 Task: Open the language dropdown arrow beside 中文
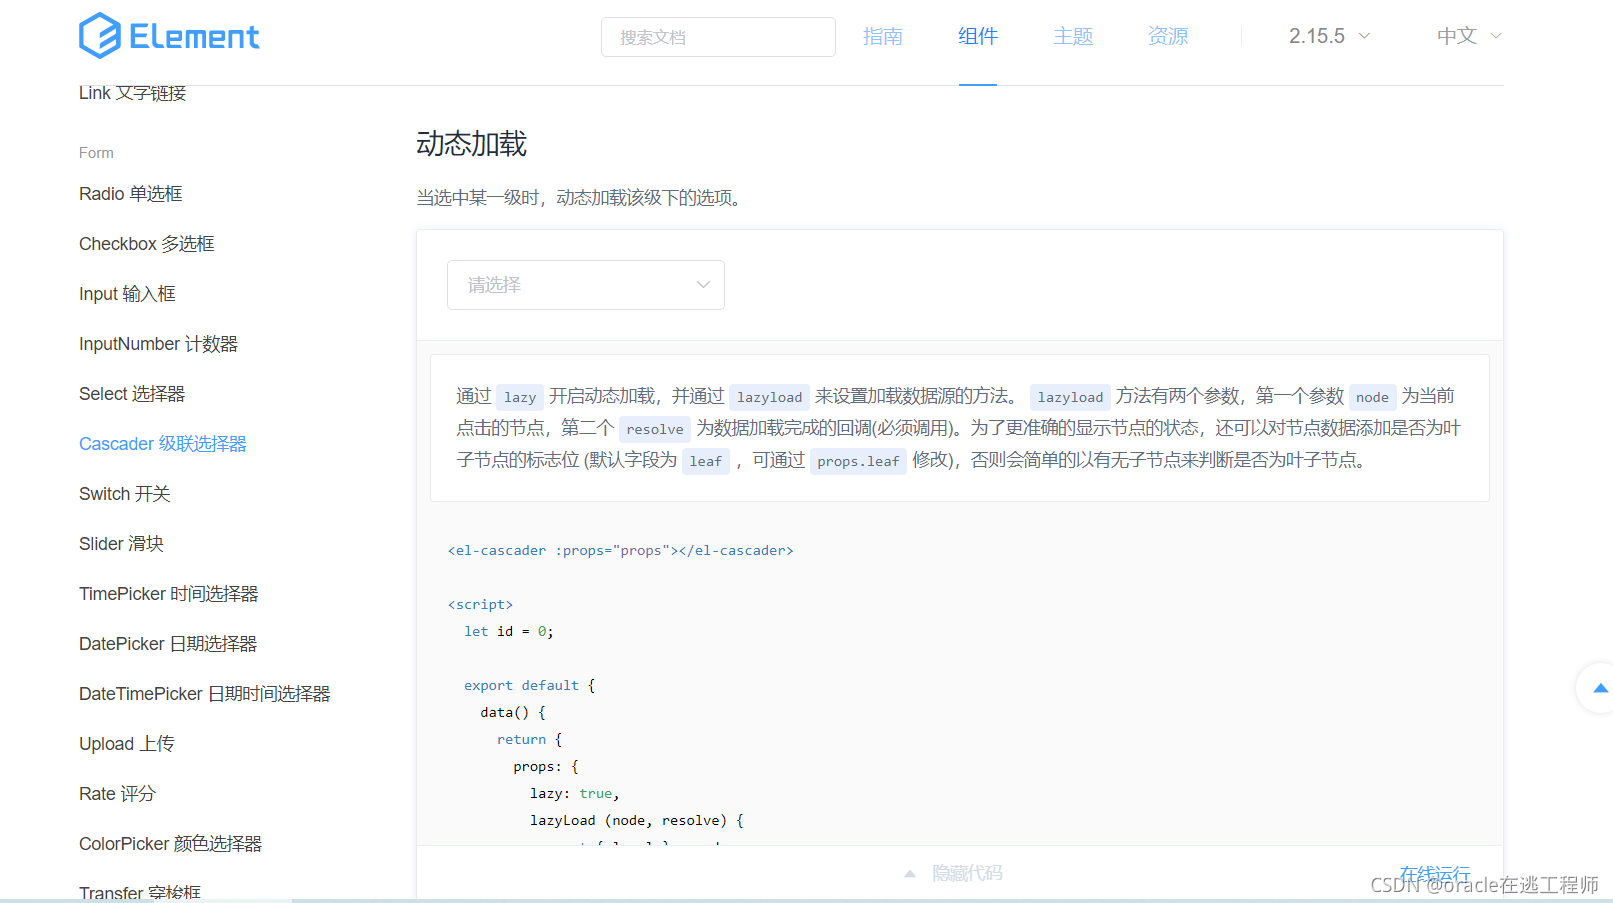[1496, 36]
